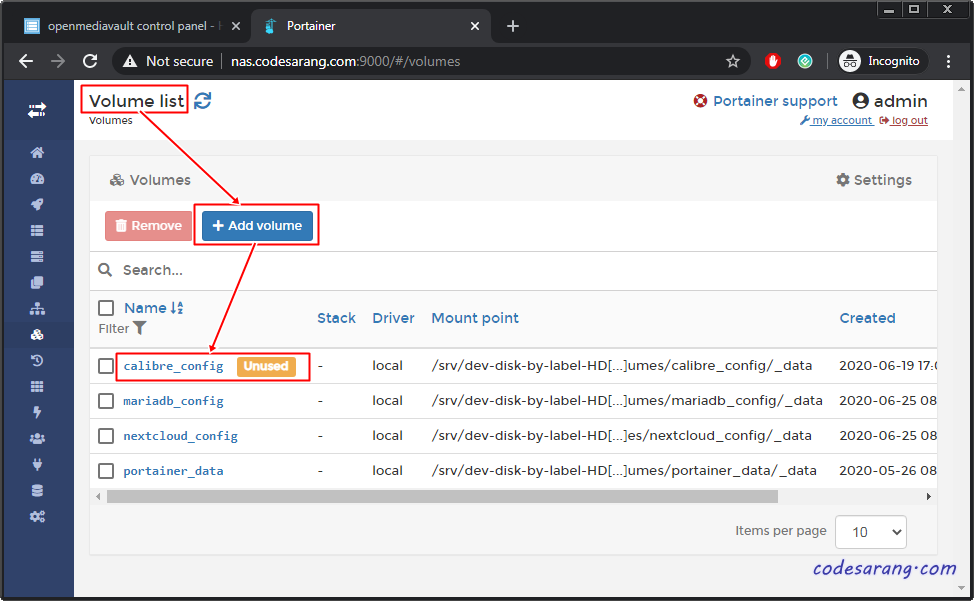This screenshot has width=974, height=601.
Task: Click the green extension icon
Action: pyautogui.click(x=805, y=61)
